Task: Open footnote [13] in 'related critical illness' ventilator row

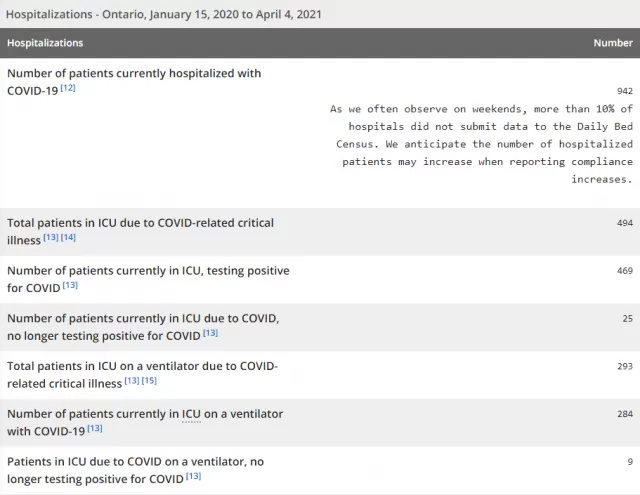Action: [132, 380]
